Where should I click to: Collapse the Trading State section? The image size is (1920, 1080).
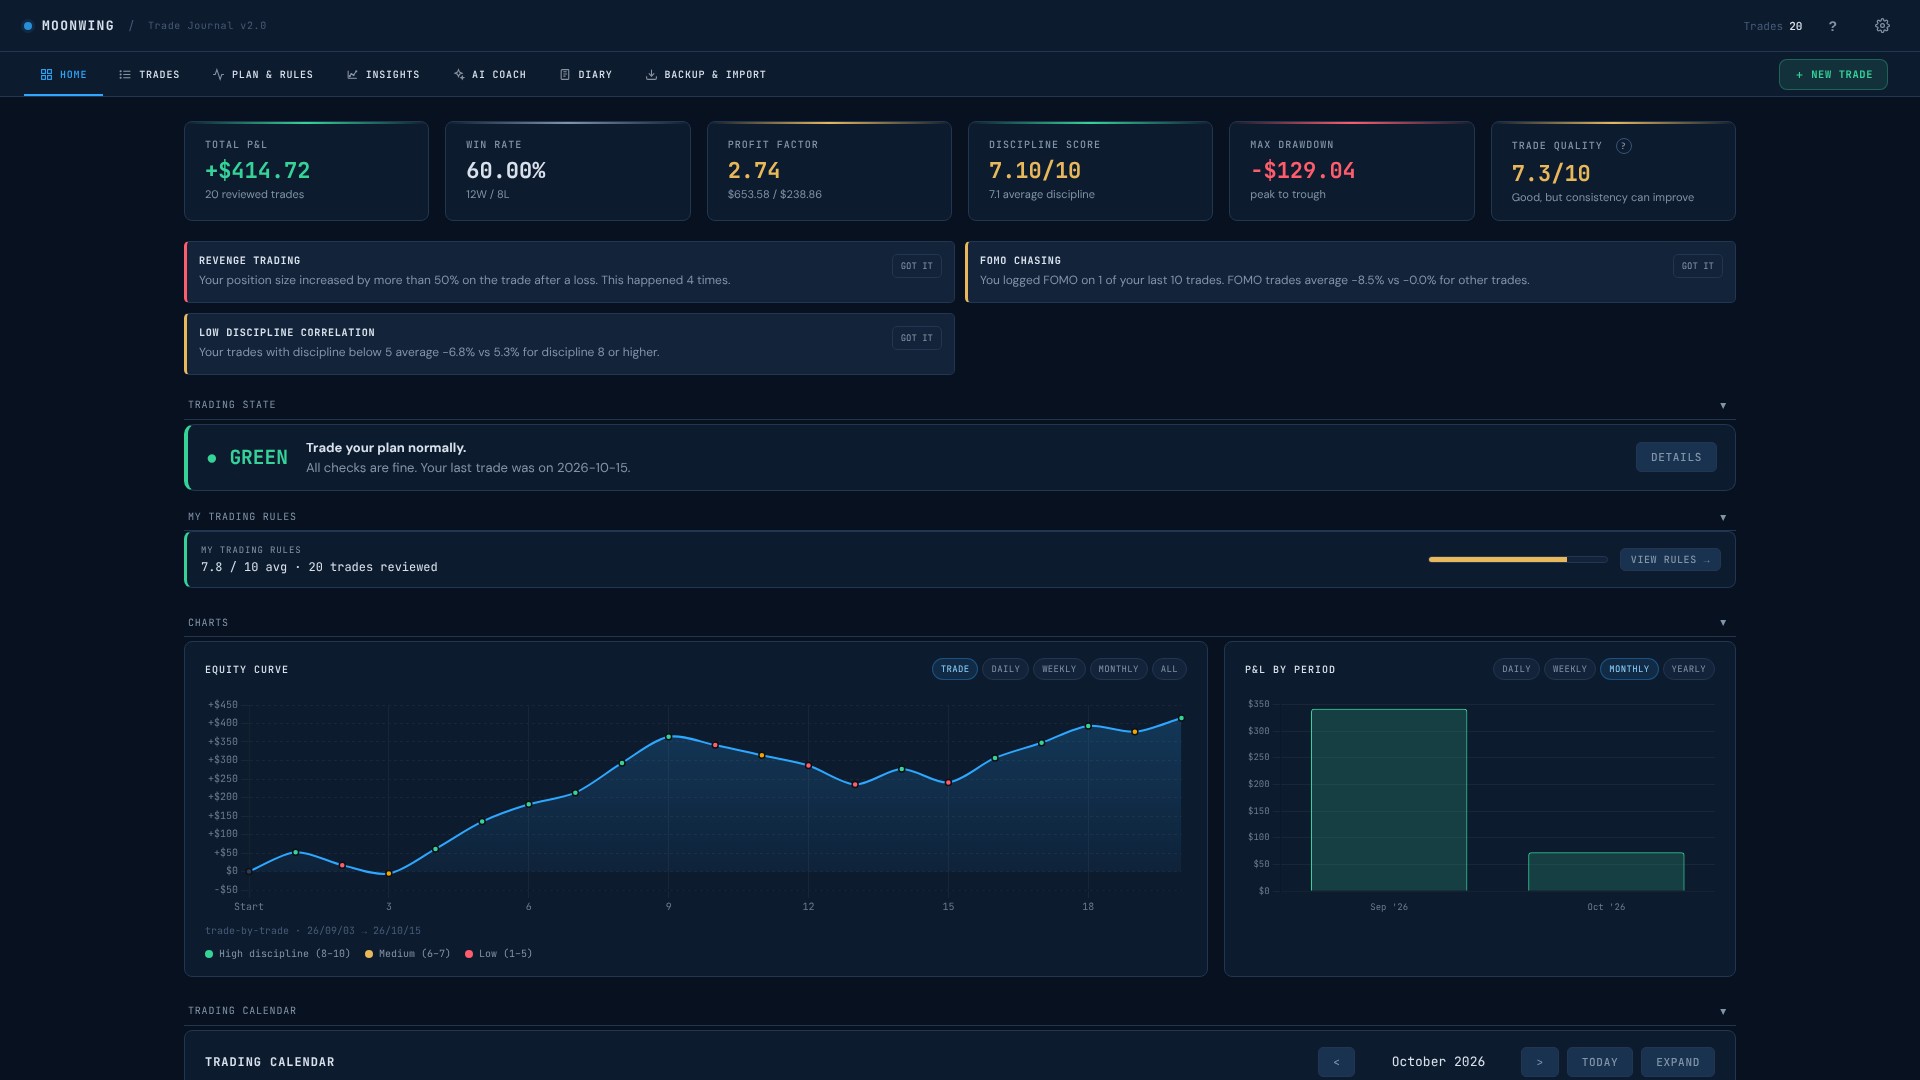click(x=1723, y=405)
